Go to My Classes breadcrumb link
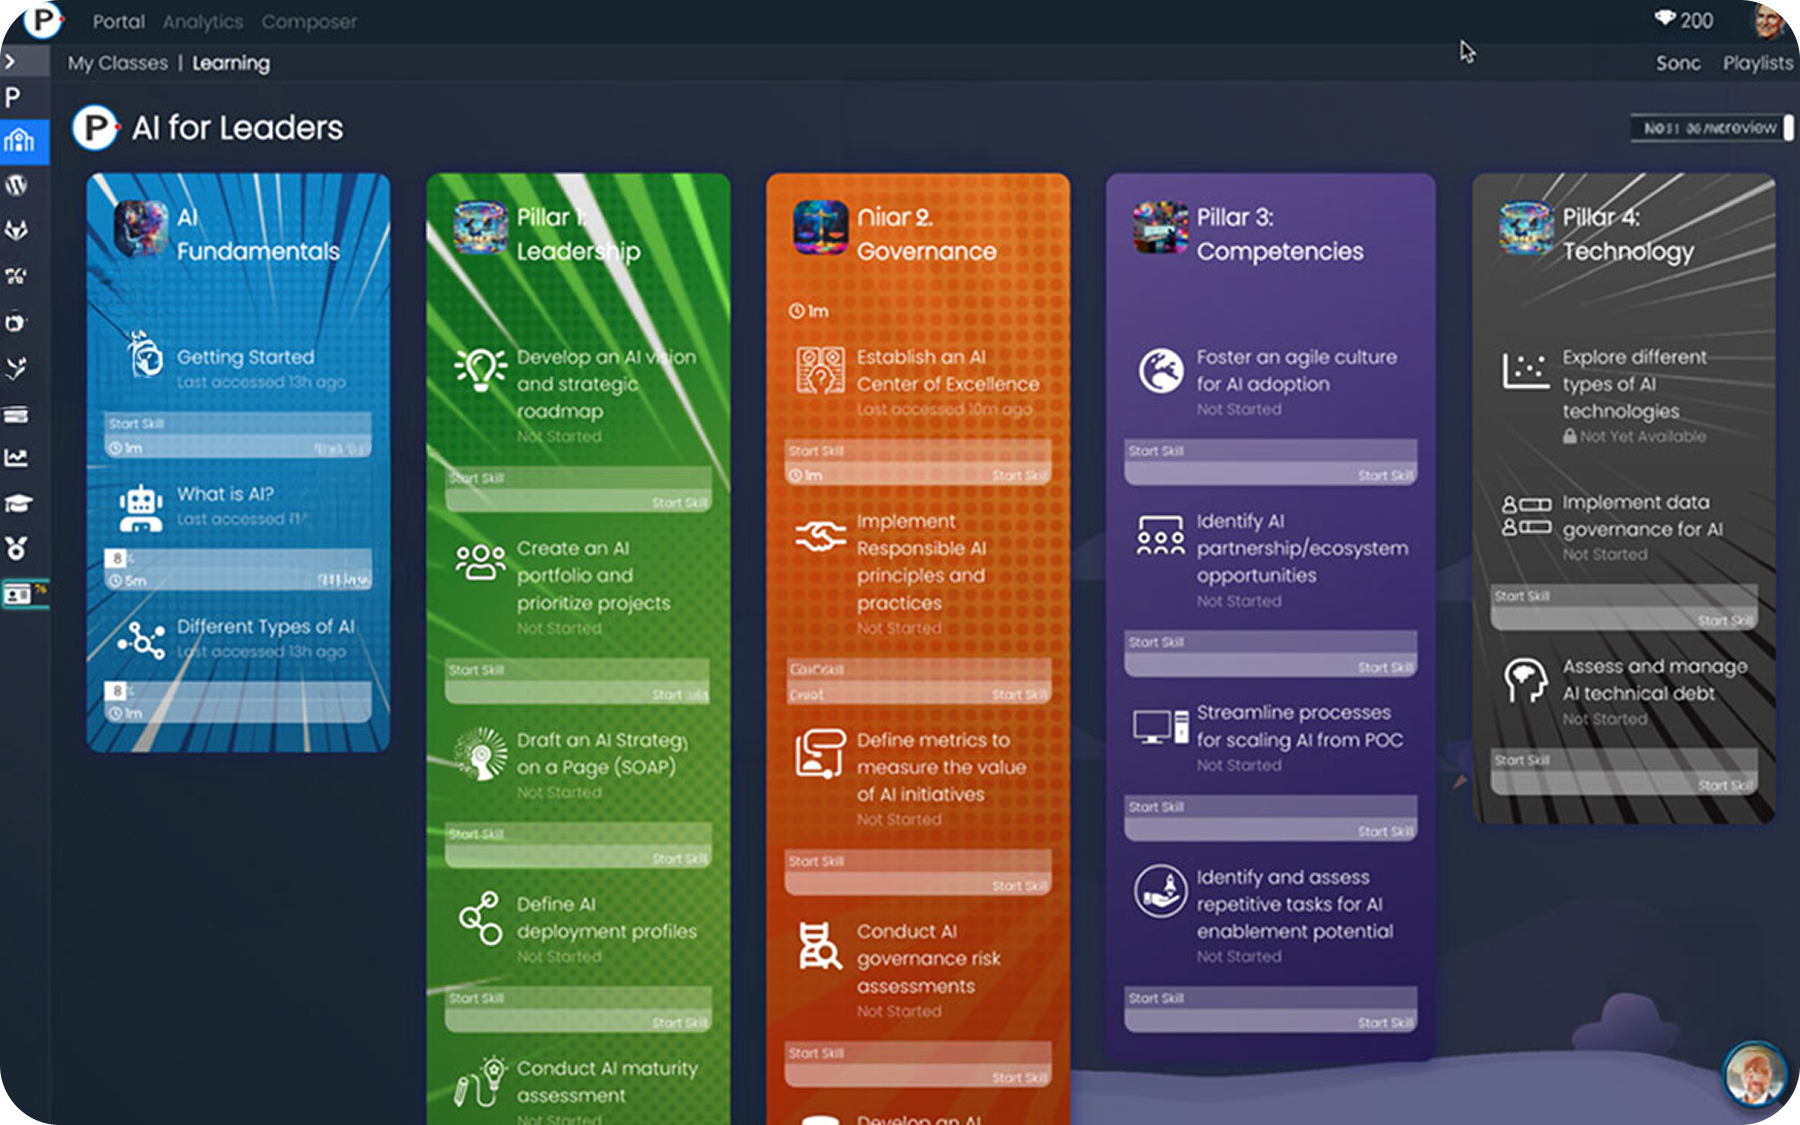This screenshot has width=1800, height=1125. point(118,63)
